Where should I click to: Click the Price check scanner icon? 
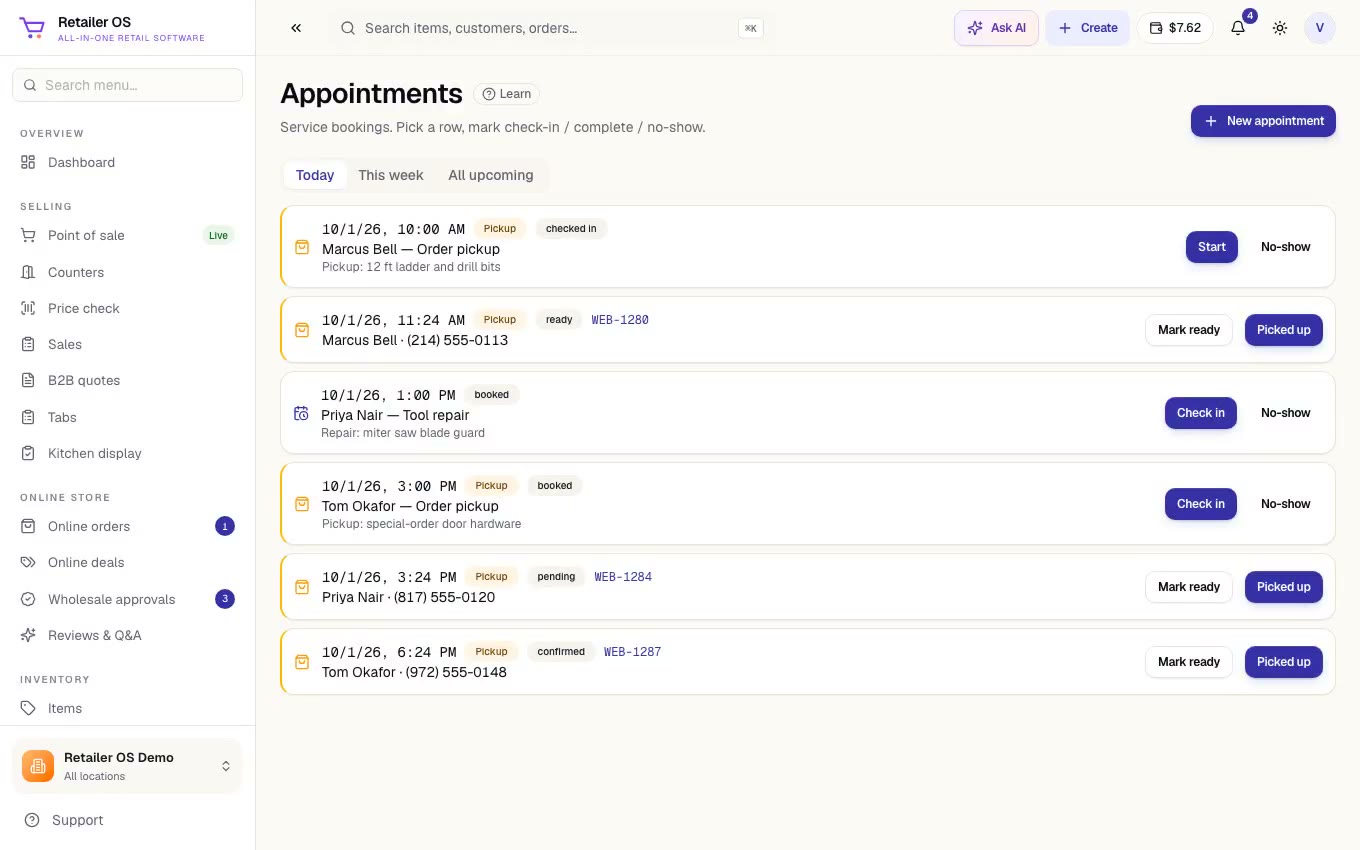pyautogui.click(x=28, y=308)
